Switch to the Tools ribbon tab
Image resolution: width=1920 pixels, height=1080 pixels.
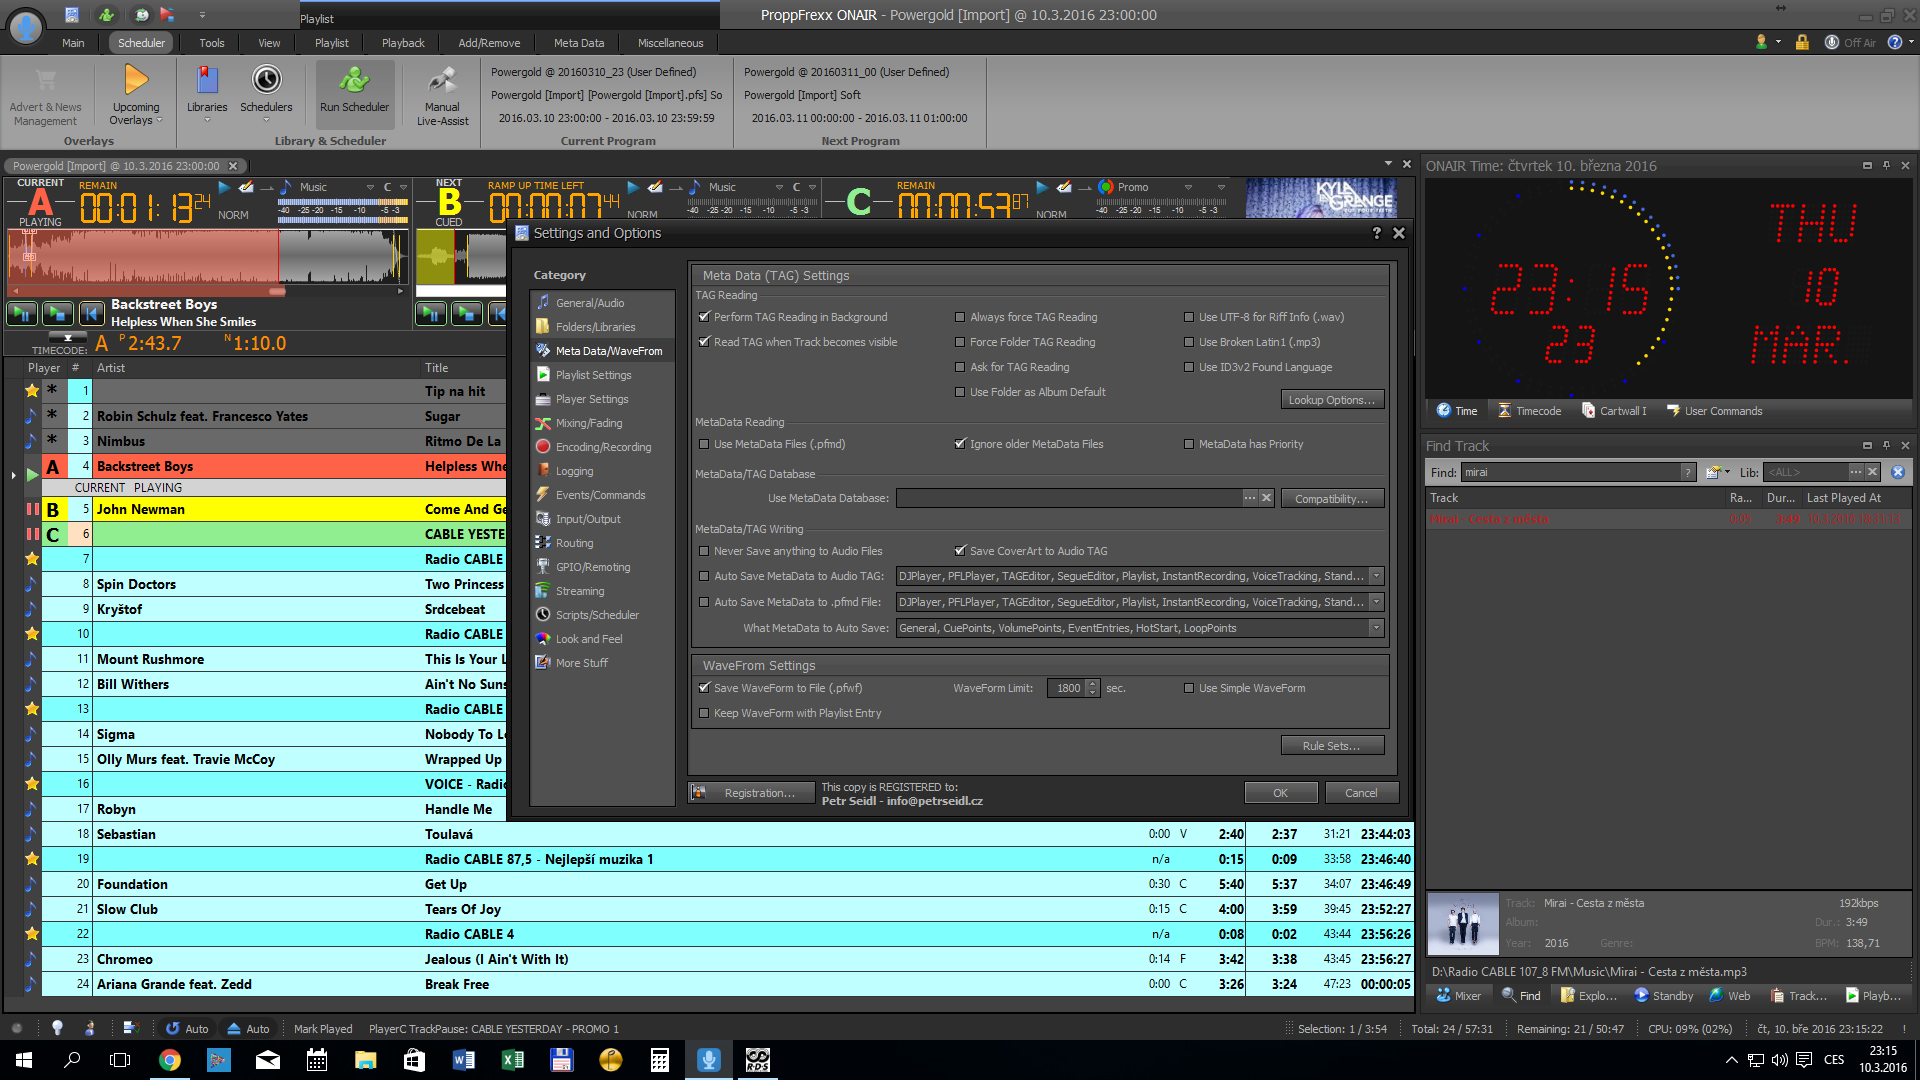(211, 43)
